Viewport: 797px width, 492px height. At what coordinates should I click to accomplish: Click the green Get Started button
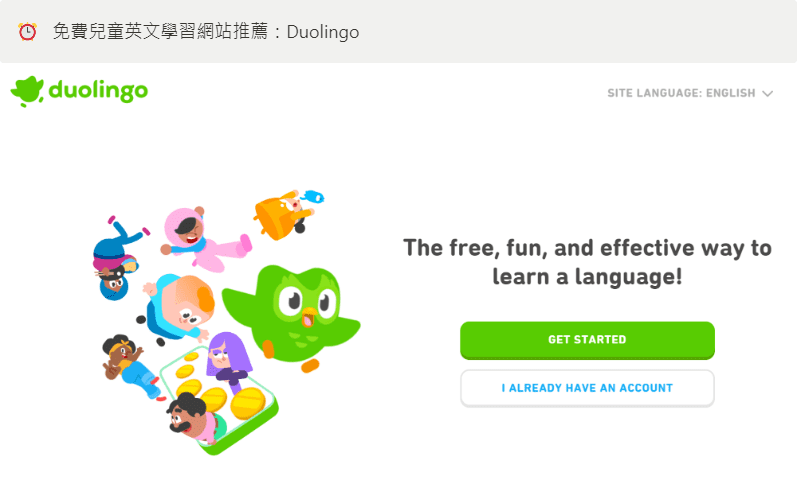(x=587, y=340)
